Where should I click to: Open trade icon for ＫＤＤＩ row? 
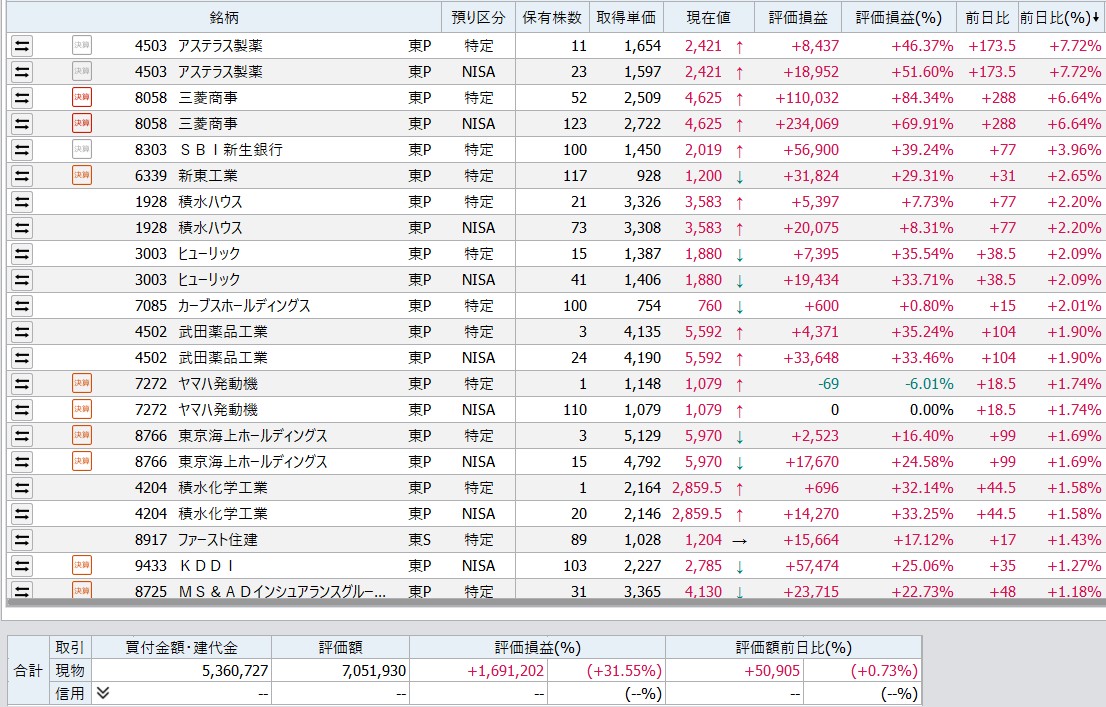tap(22, 566)
